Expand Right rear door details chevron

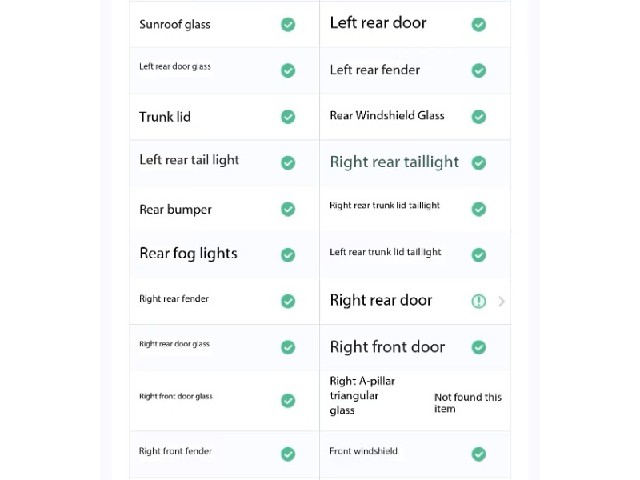(501, 301)
